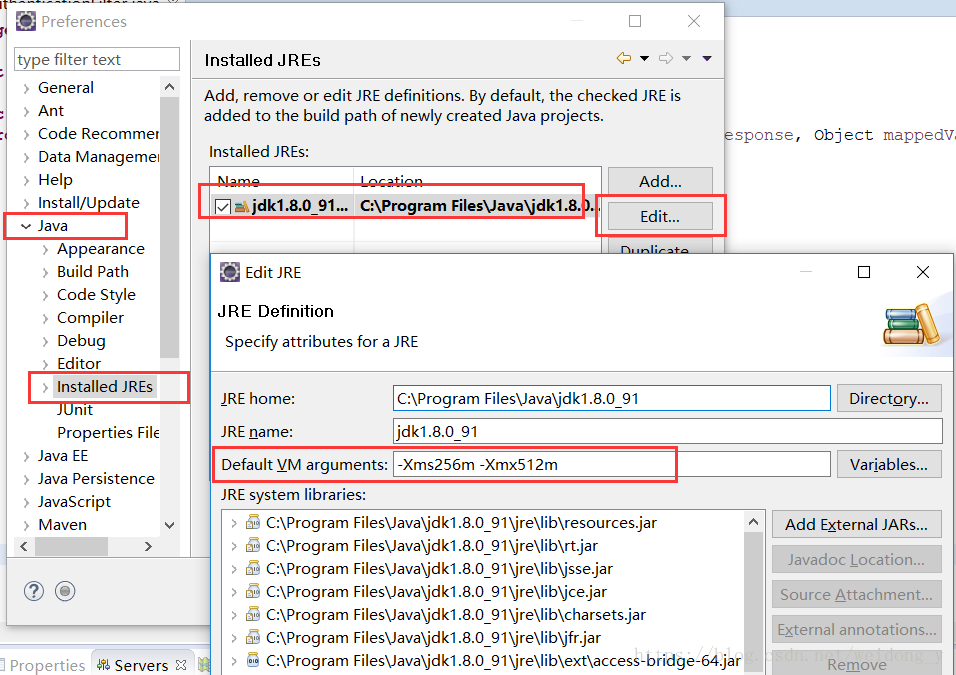956x675 pixels.
Task: Click the Location column header in JRE table
Action: [391, 181]
